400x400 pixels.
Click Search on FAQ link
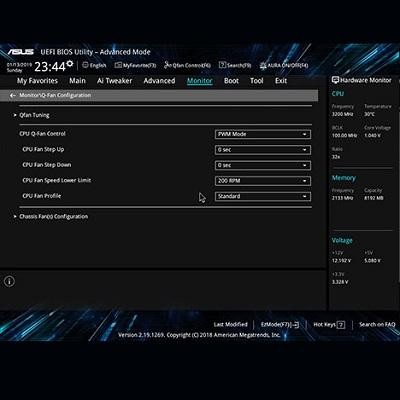coord(377,325)
